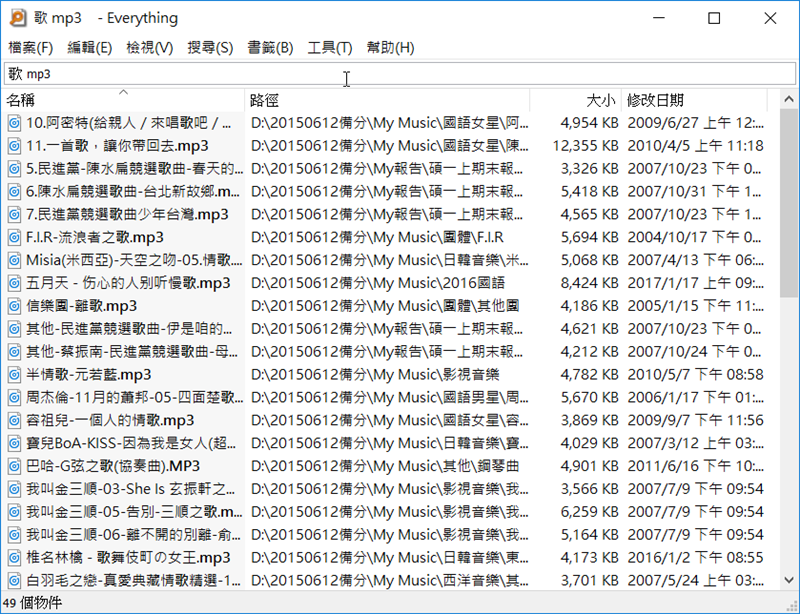Select file name 7.民進黨競選歌曲少年台灣.mp3
Image resolution: width=800 pixels, height=614 pixels.
coord(127,214)
